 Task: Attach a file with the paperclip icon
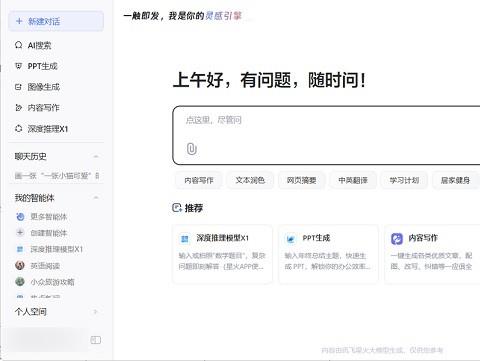point(191,149)
